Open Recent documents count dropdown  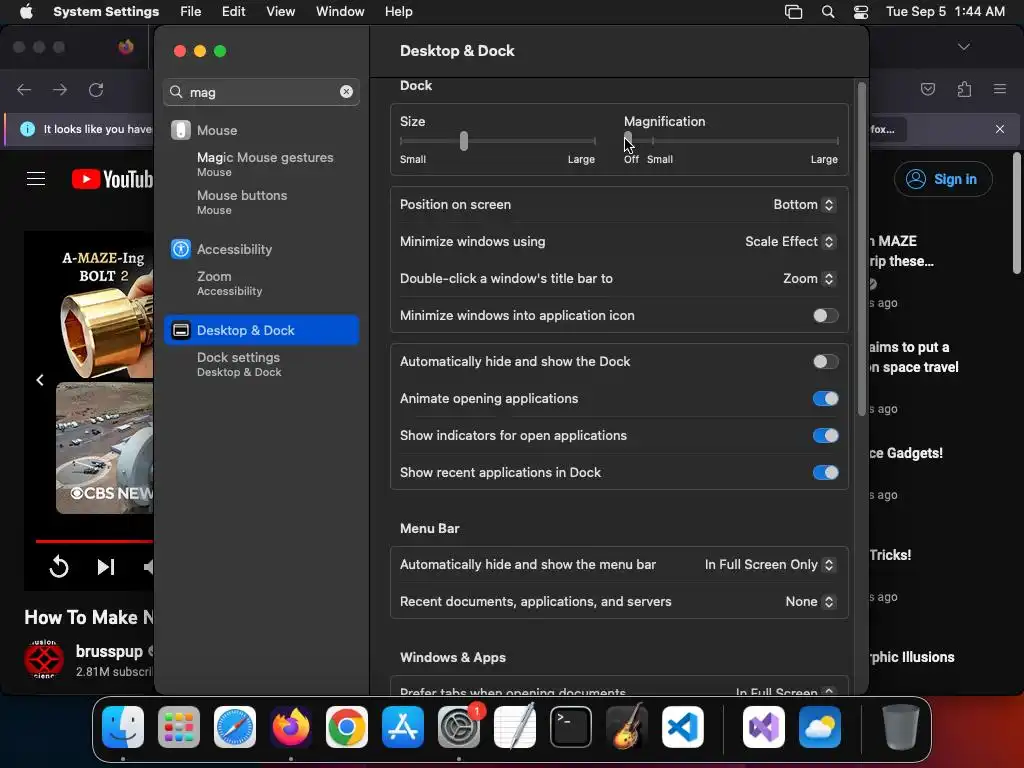pyautogui.click(x=810, y=602)
